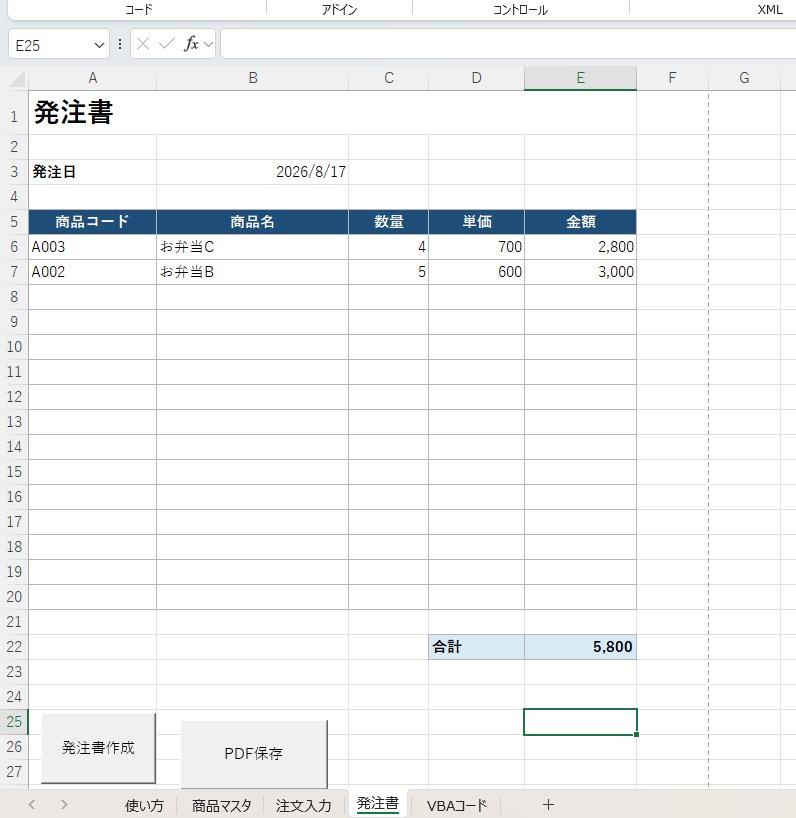Expand the formula bar chevron beside fx
Viewport: 796px width, 818px height.
pyautogui.click(x=208, y=44)
